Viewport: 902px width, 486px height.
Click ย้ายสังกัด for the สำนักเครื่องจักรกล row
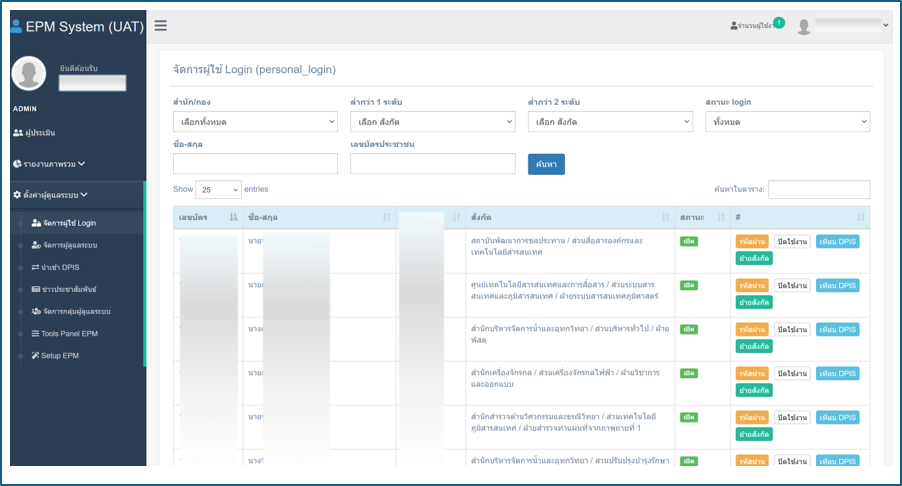tap(754, 391)
